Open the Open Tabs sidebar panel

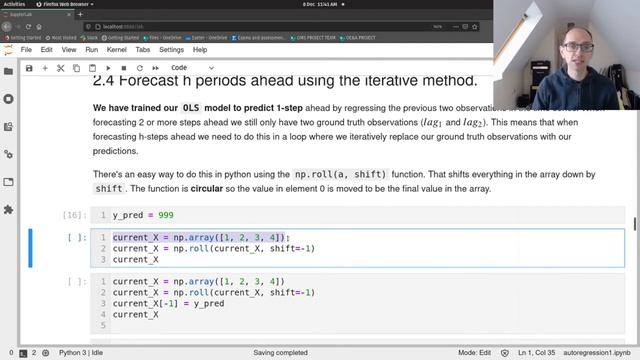click(8, 182)
